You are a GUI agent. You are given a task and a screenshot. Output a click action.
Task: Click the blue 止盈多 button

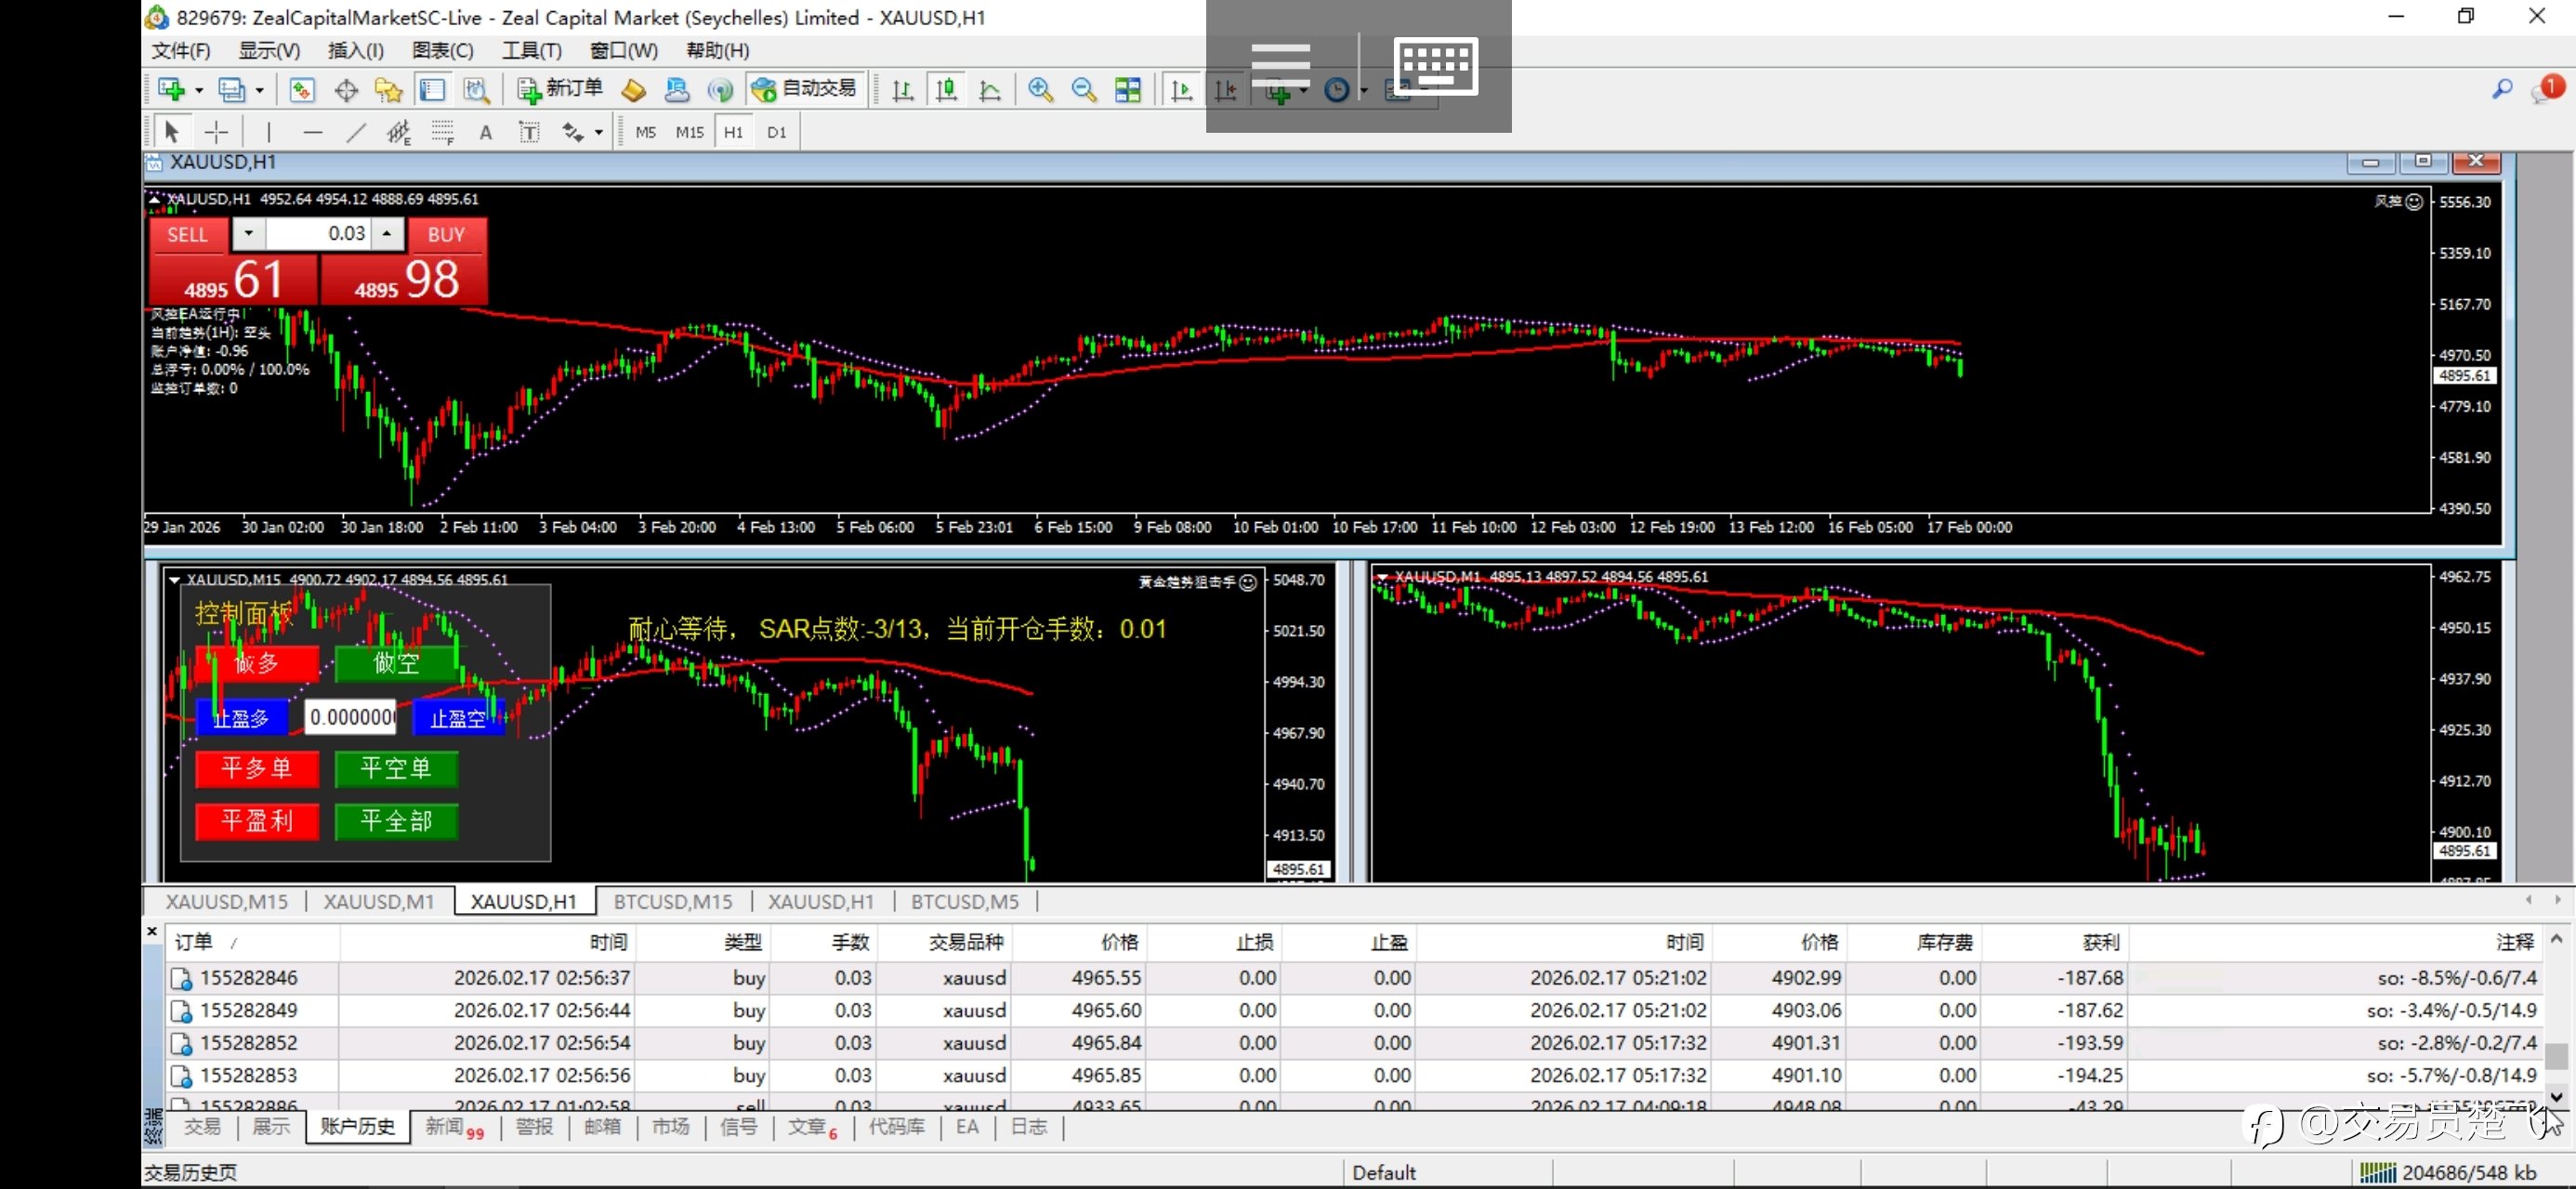tap(241, 717)
